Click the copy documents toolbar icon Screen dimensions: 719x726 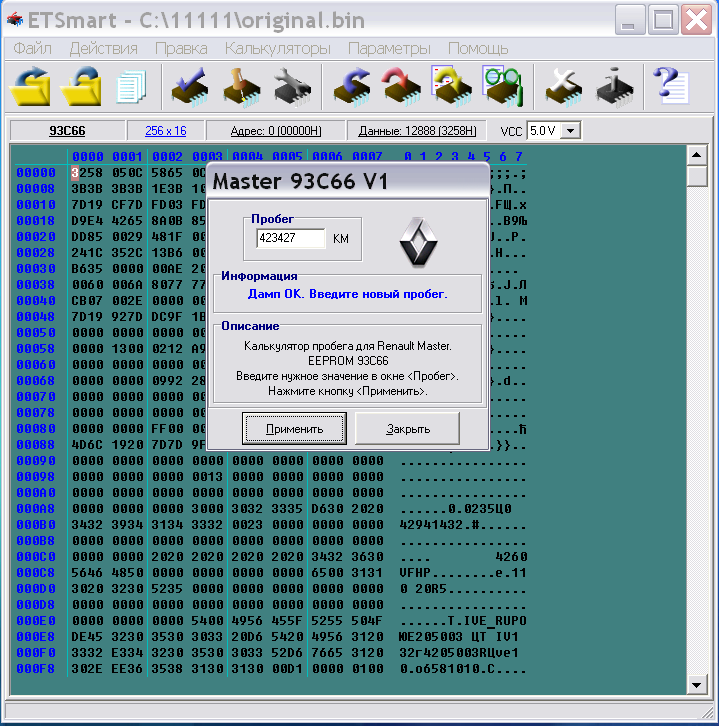pyautogui.click(x=131, y=87)
